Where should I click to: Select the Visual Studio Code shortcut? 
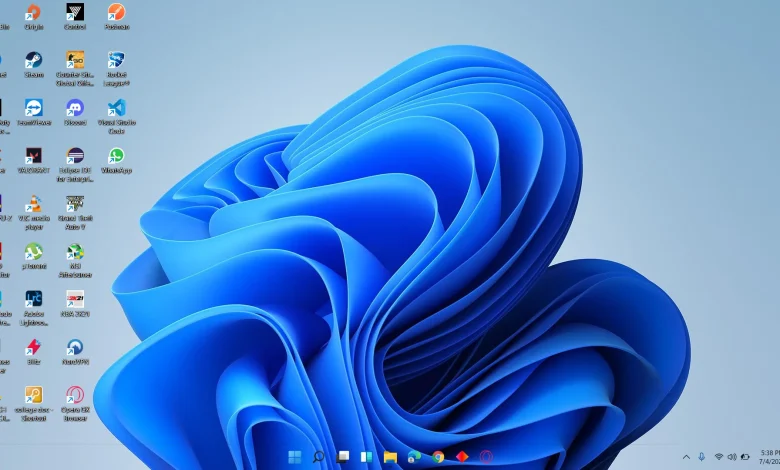tap(117, 116)
